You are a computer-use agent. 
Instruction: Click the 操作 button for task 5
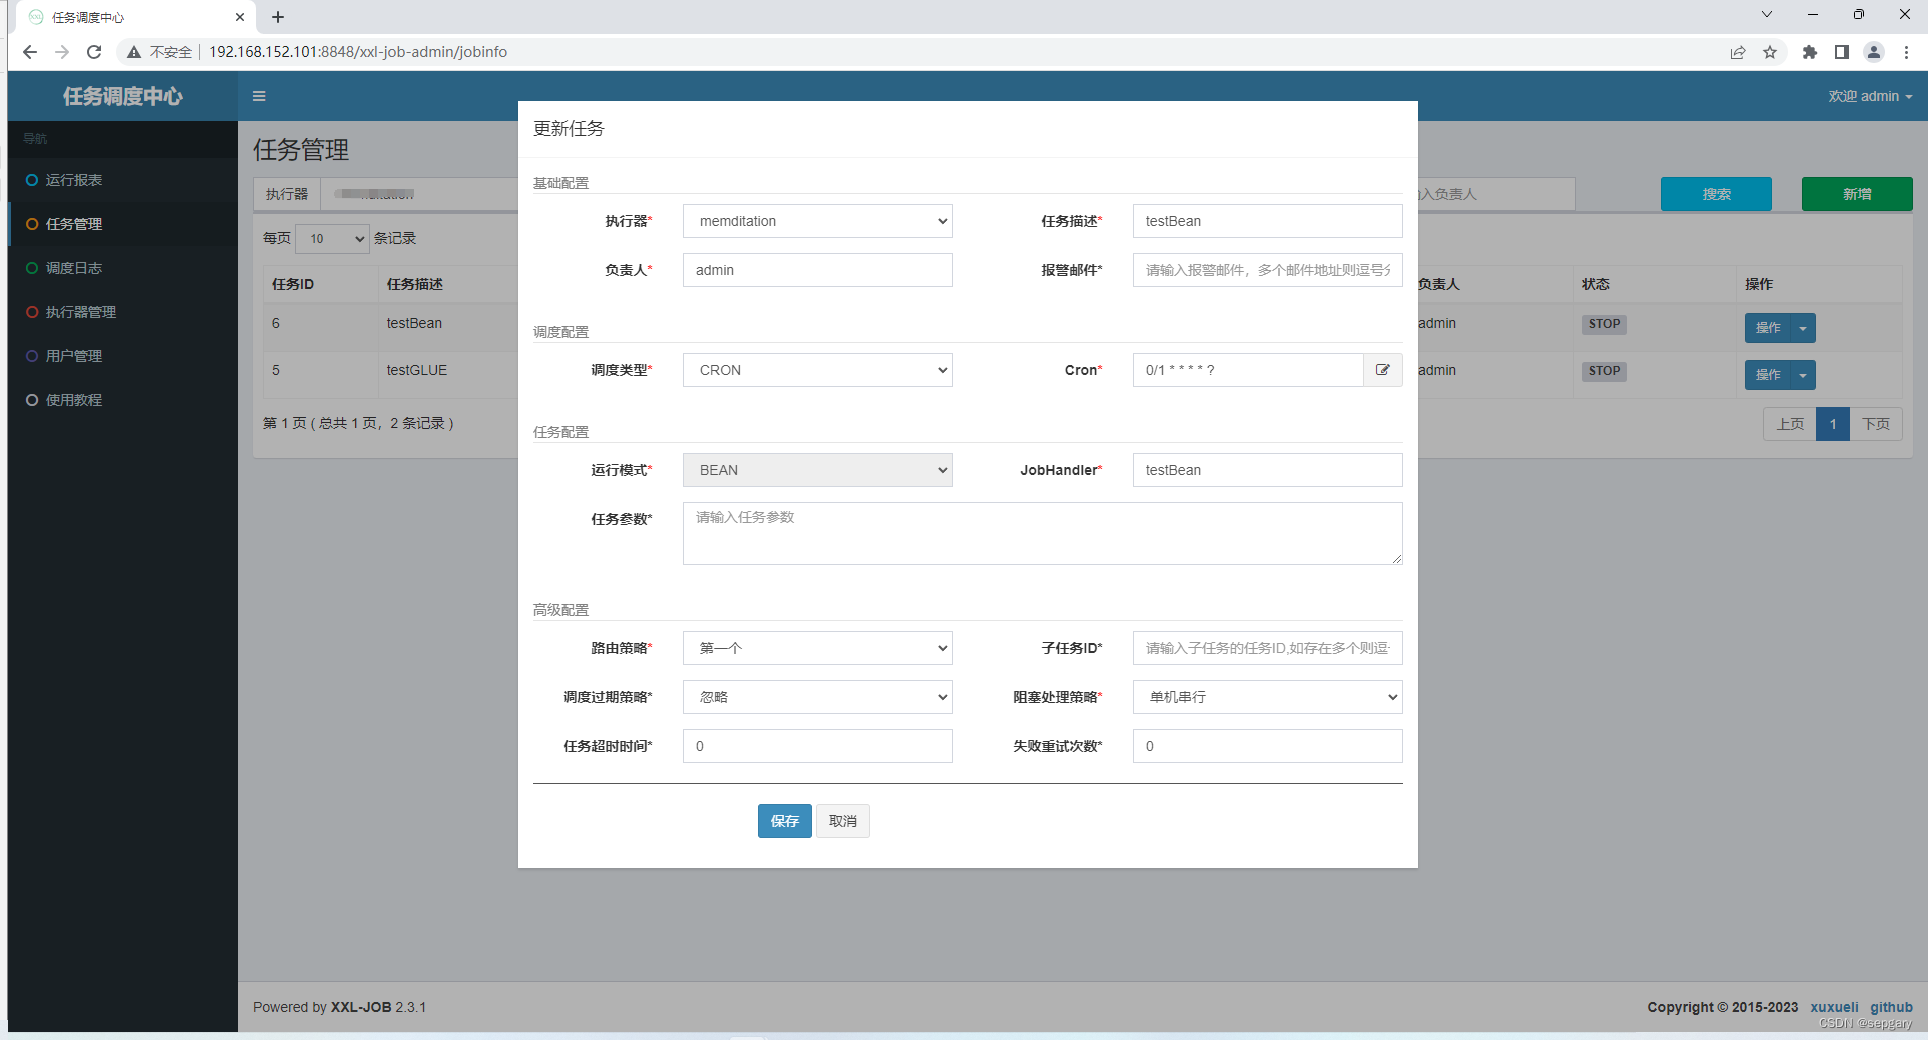point(1768,375)
